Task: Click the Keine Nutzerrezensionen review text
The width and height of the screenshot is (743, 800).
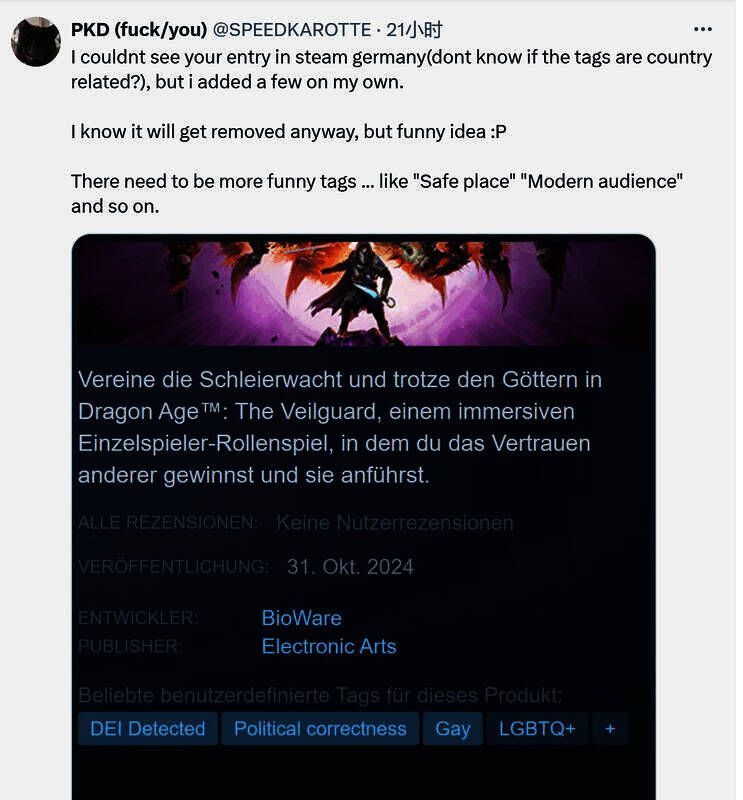Action: tap(395, 523)
